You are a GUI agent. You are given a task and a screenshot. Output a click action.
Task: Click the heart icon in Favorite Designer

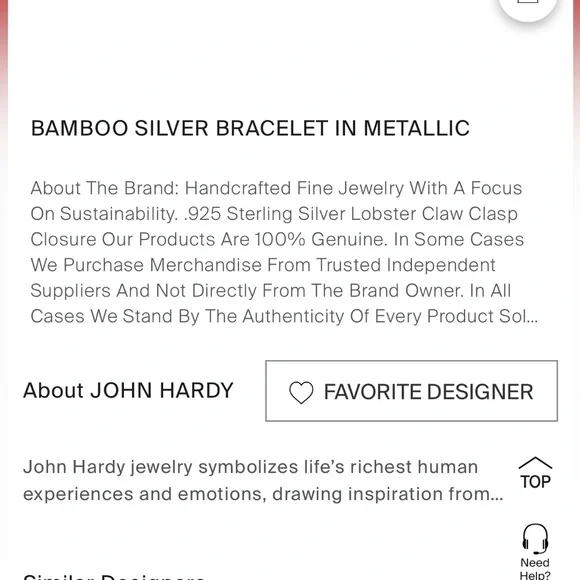(x=301, y=392)
